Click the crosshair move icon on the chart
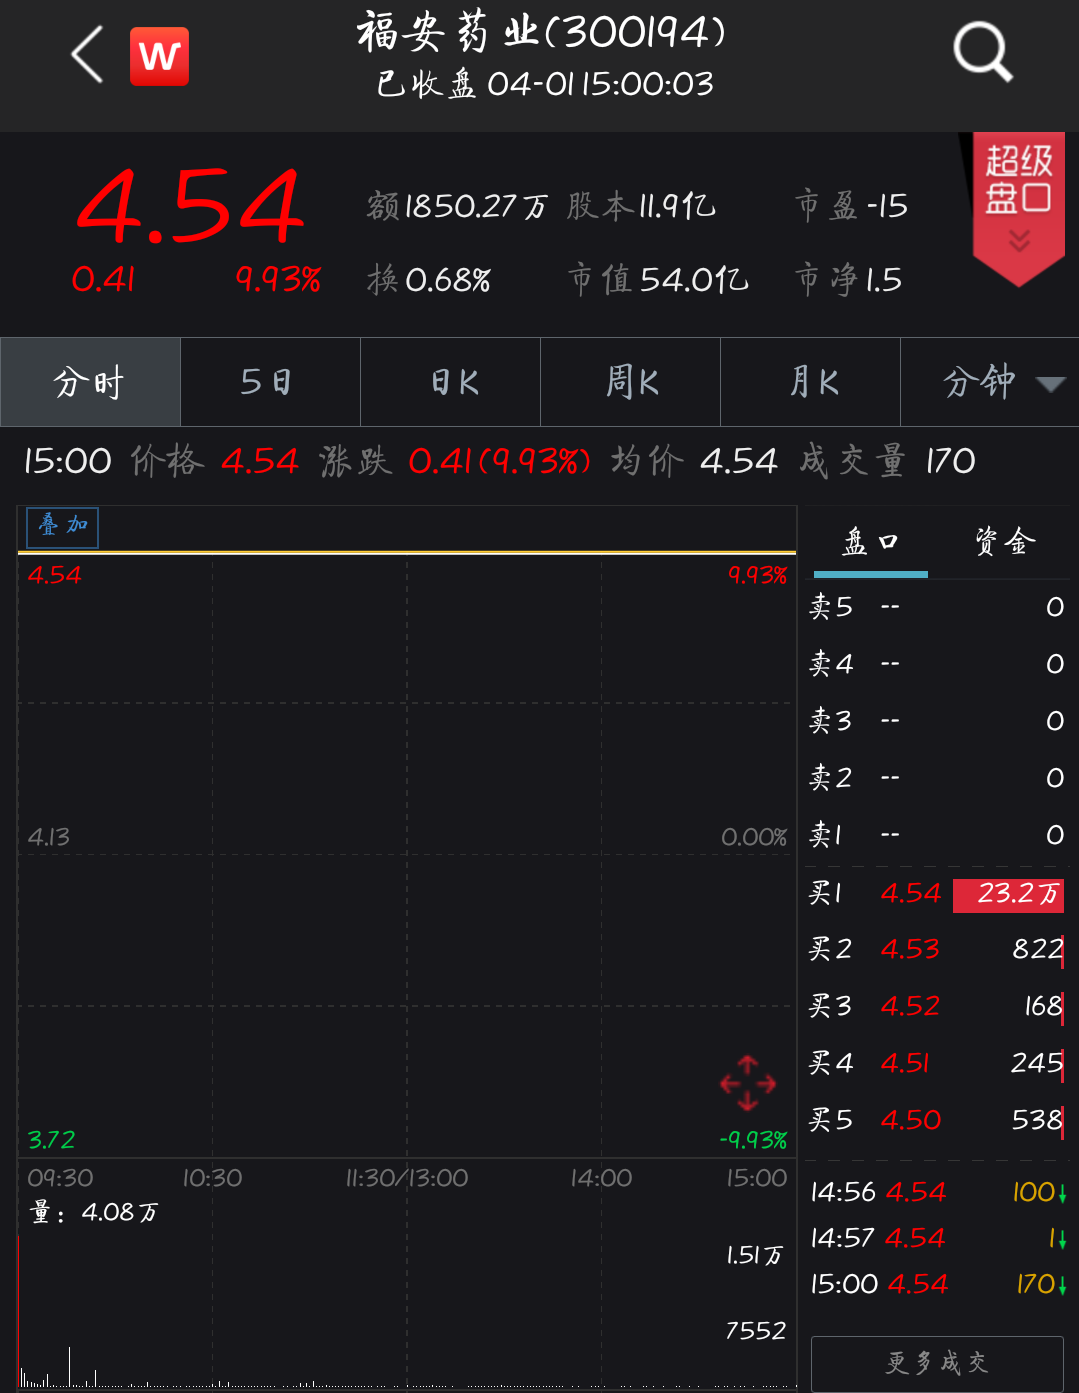 pyautogui.click(x=748, y=1082)
